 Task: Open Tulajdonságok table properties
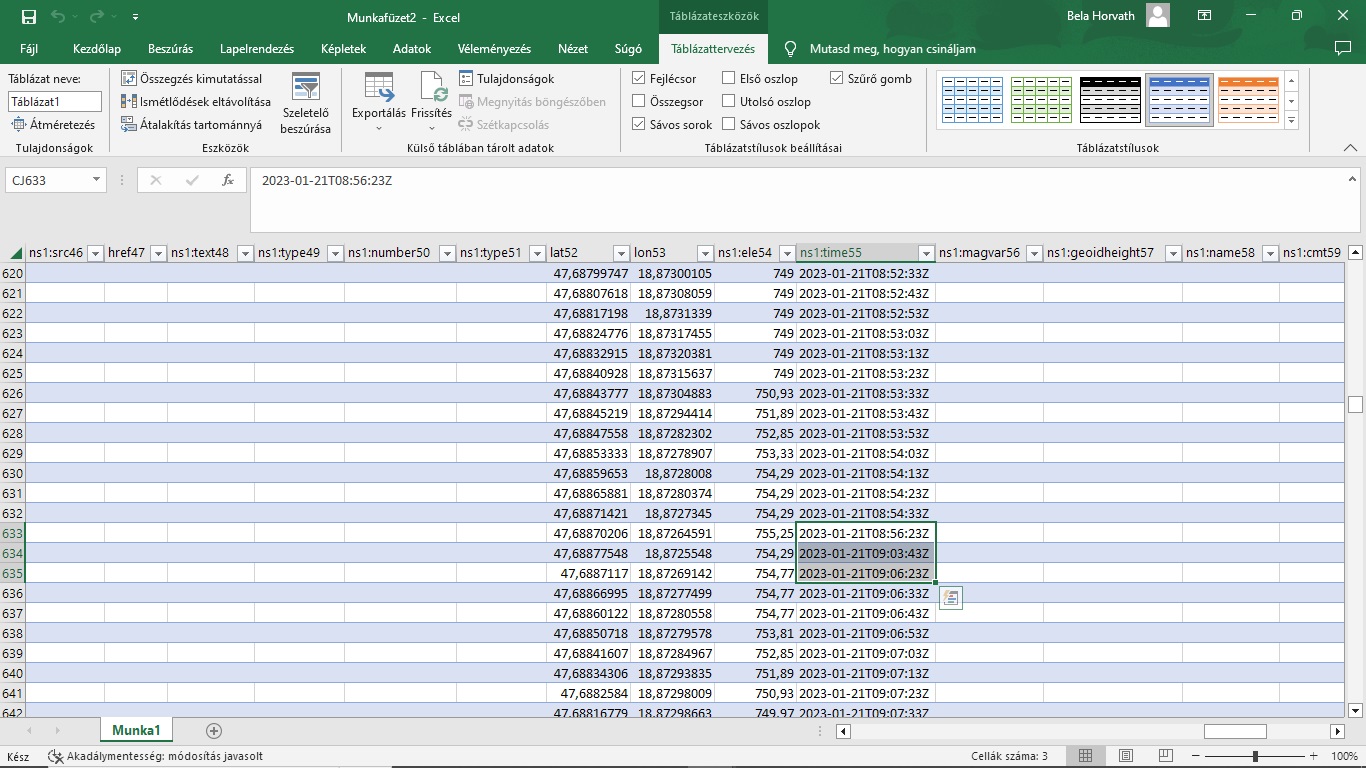pyautogui.click(x=507, y=78)
